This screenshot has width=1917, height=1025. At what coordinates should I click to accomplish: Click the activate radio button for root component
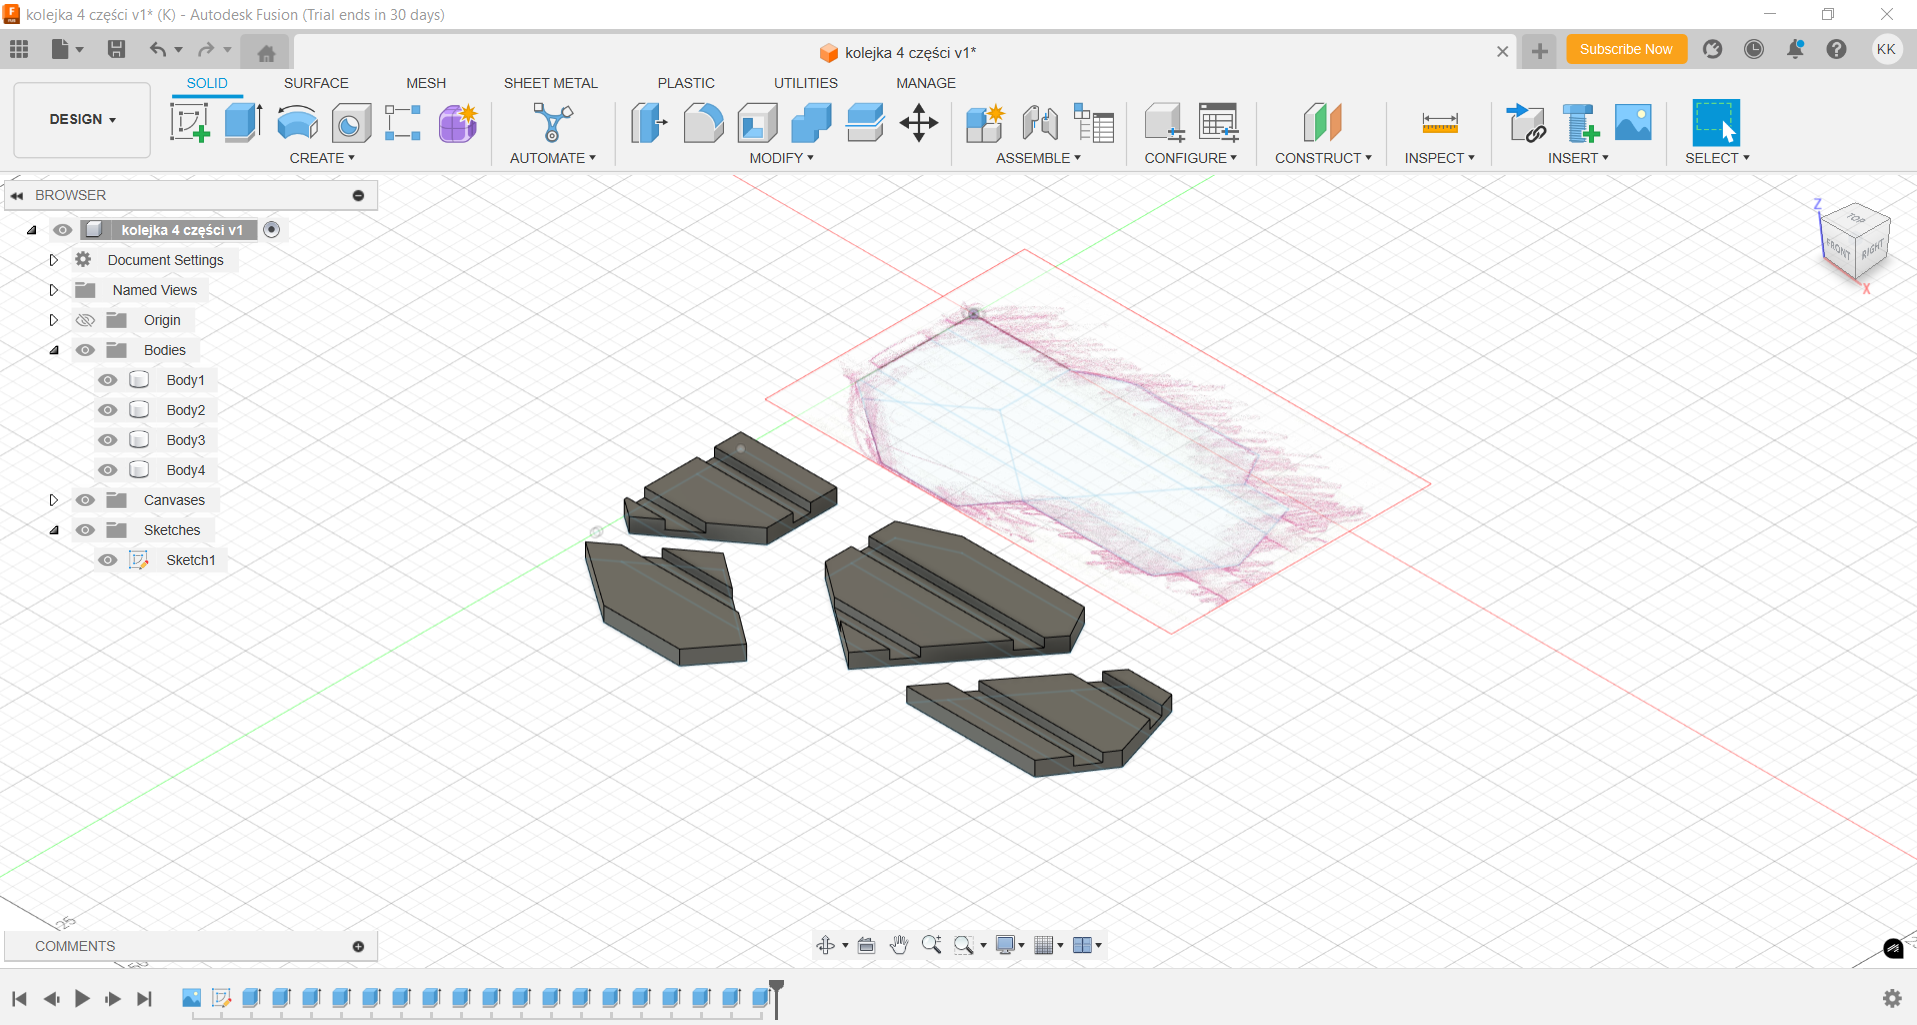tap(272, 230)
